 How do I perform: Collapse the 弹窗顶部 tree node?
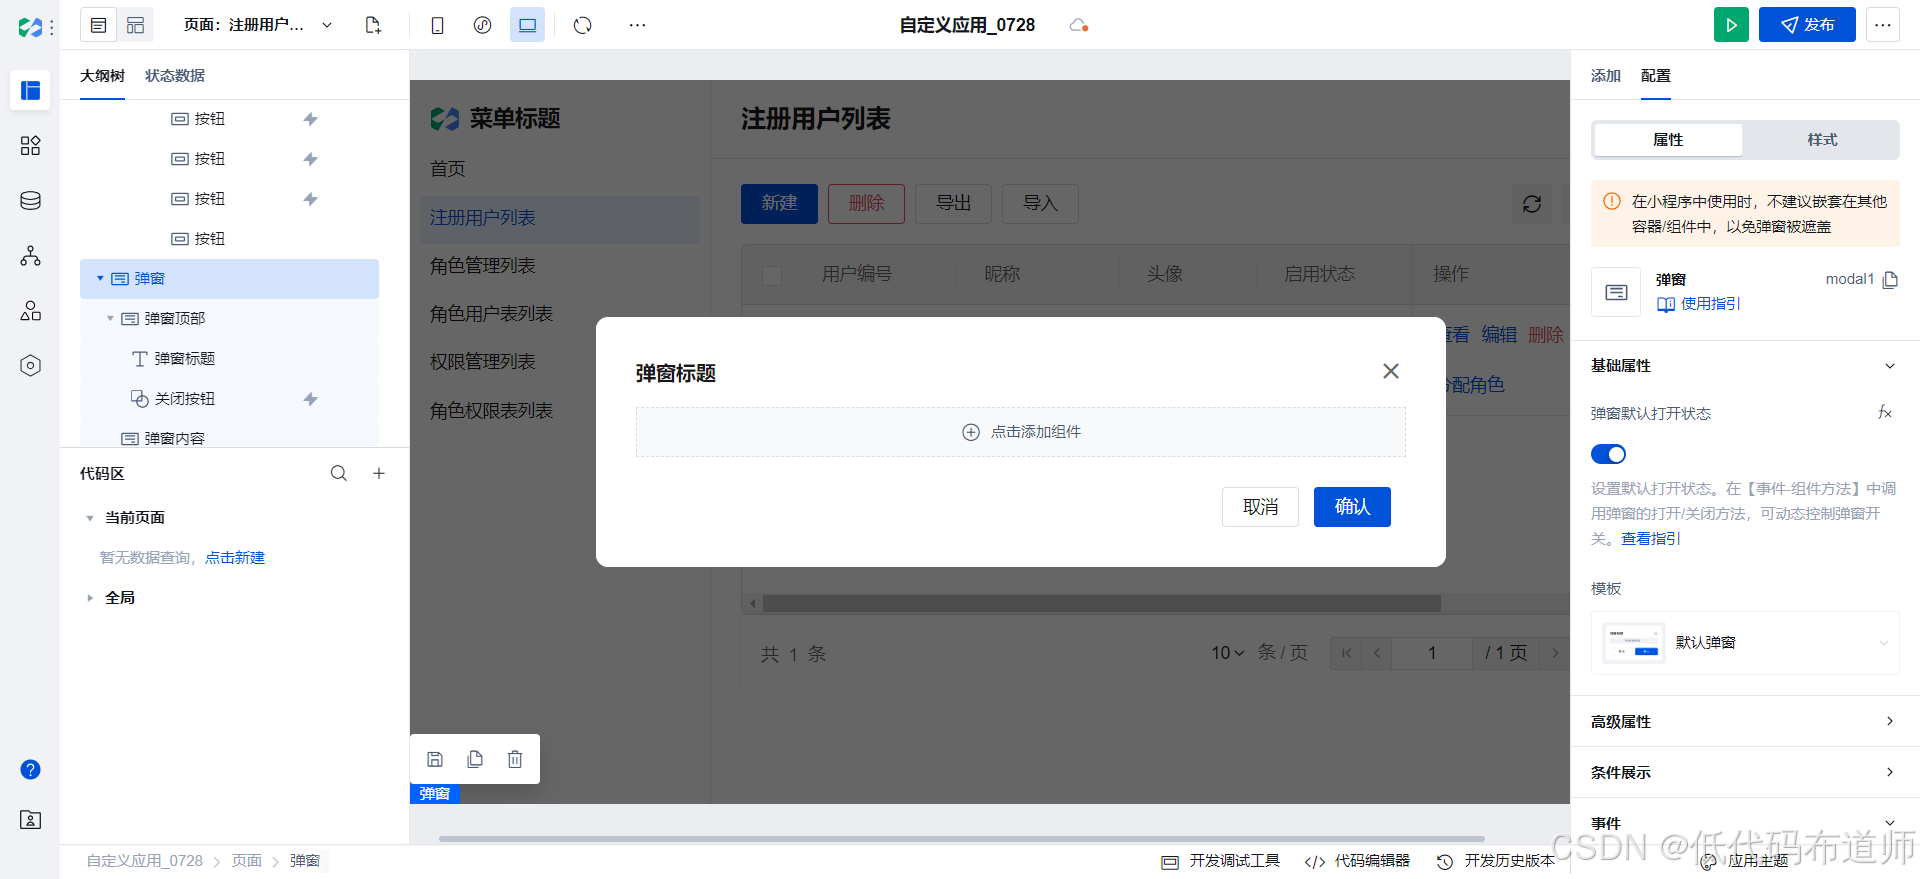coord(110,319)
